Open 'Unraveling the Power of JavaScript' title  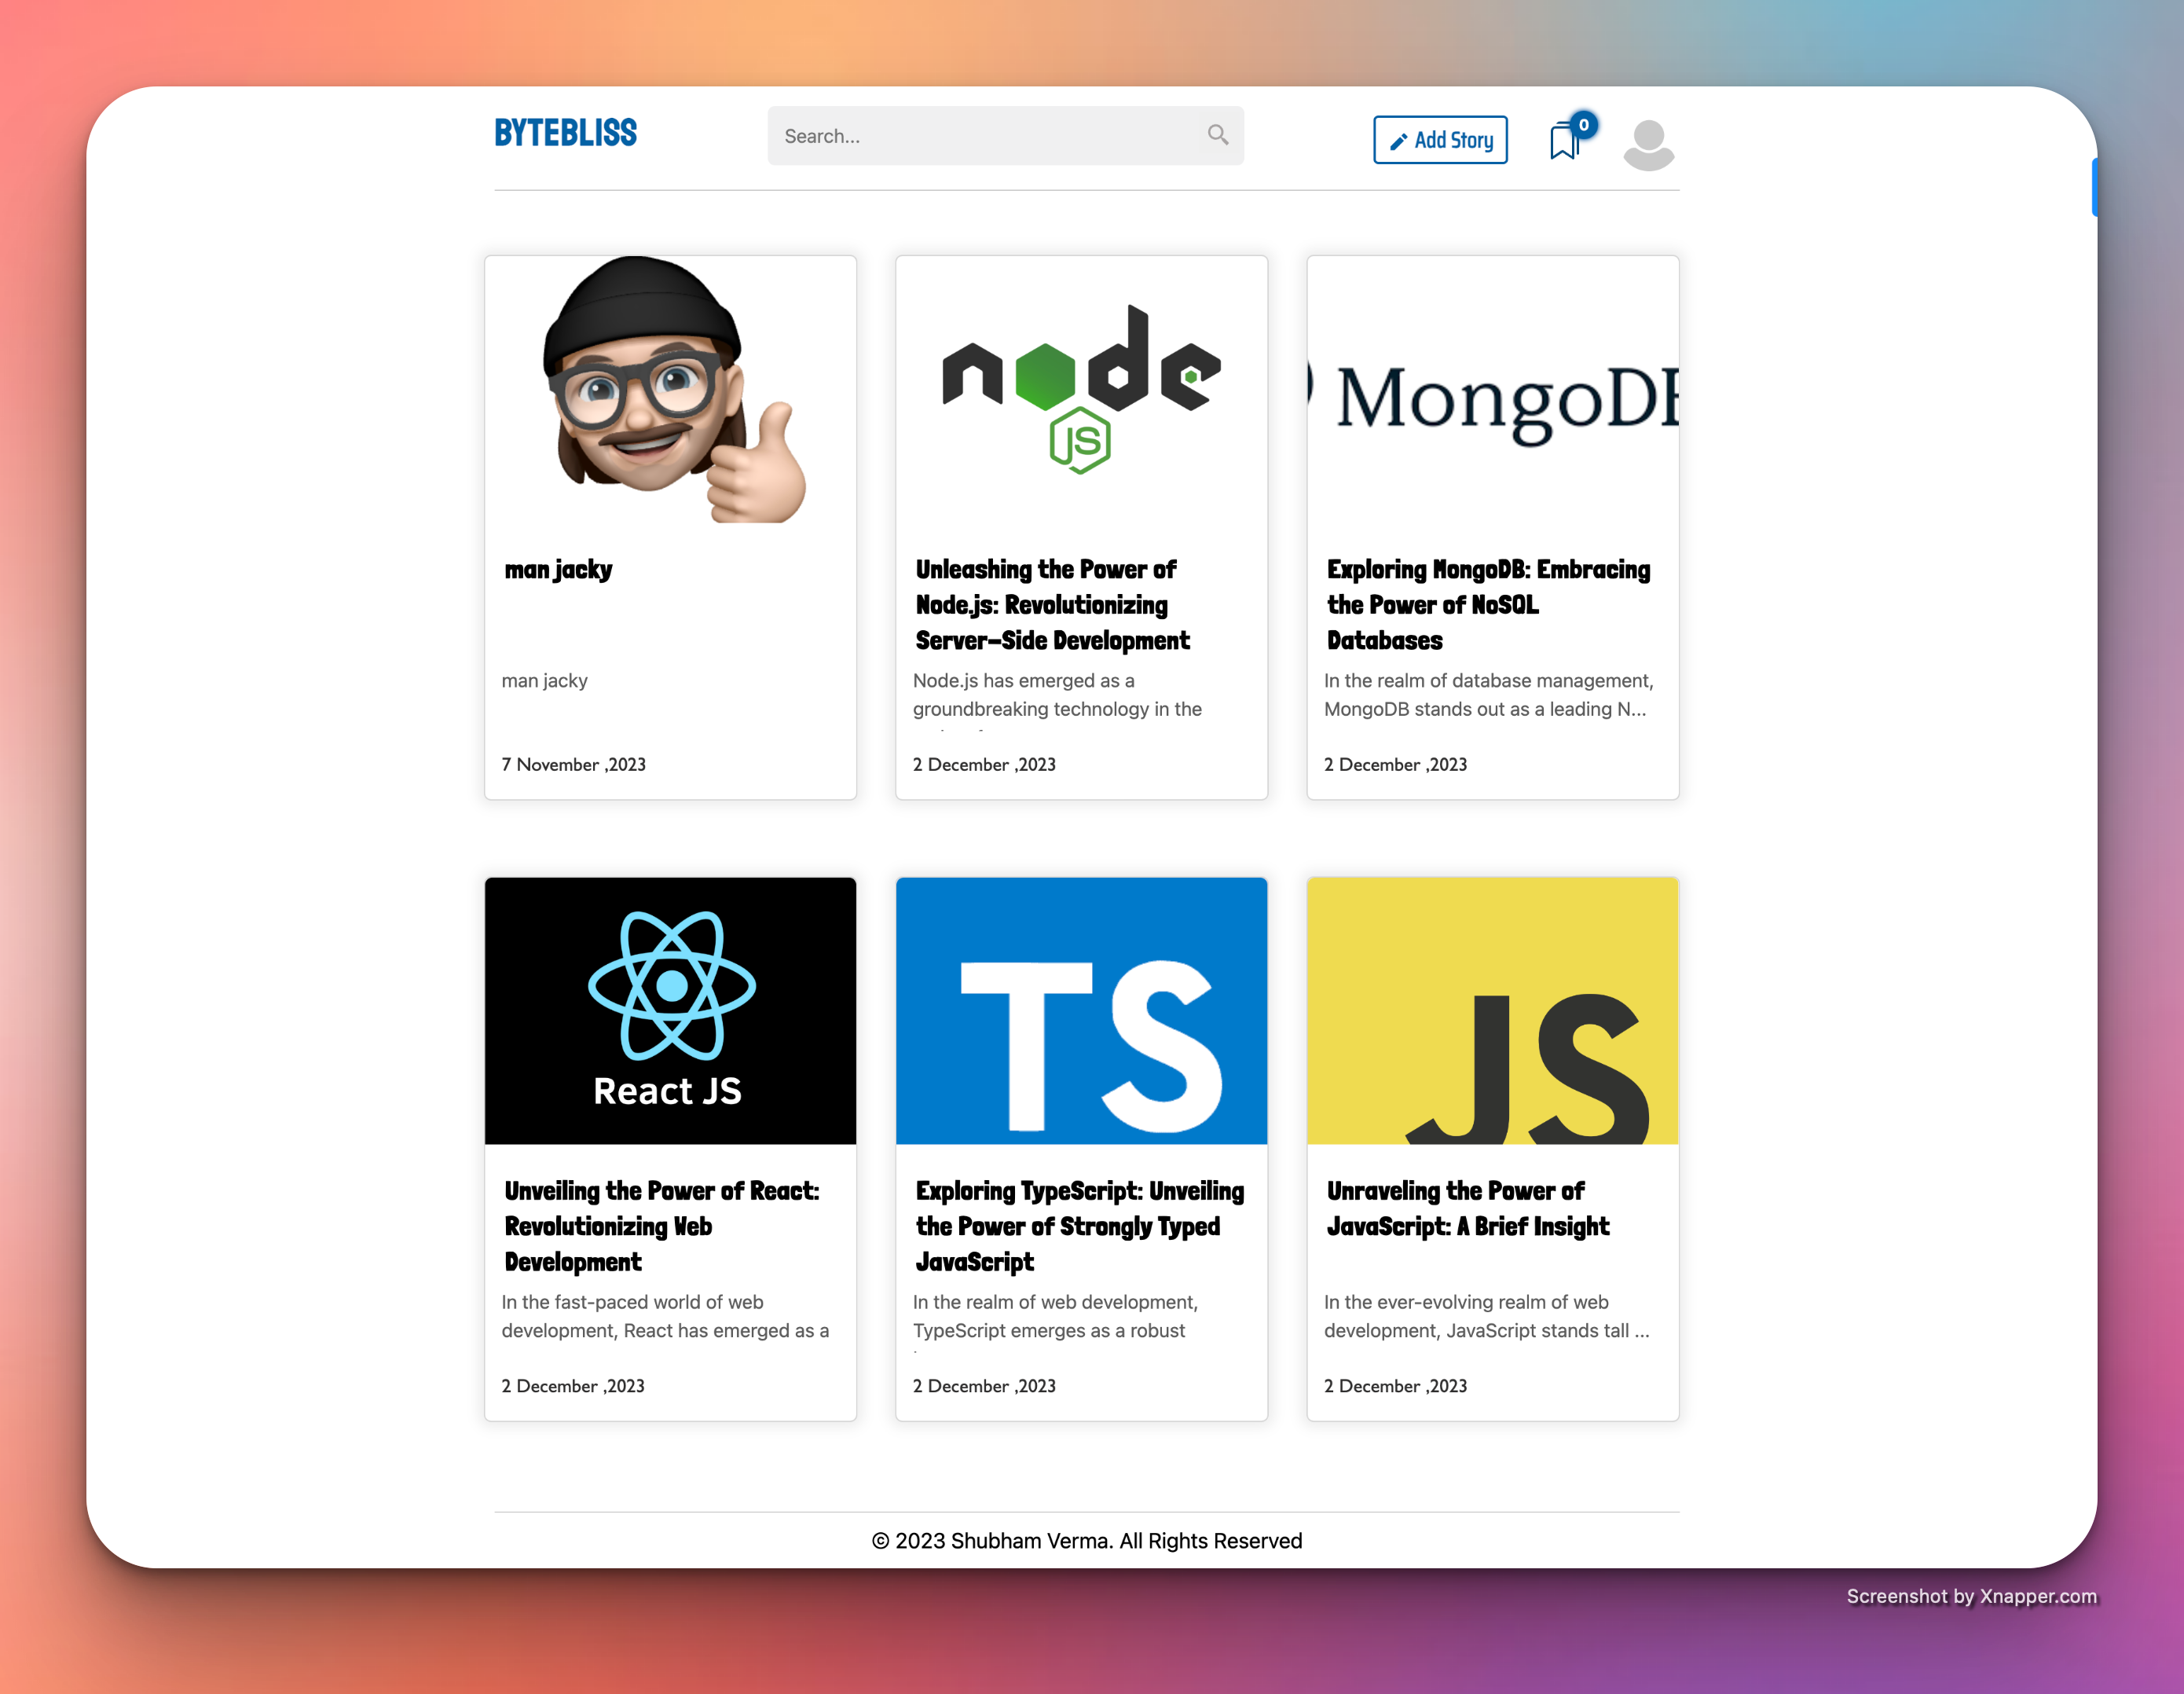pyautogui.click(x=1467, y=1208)
